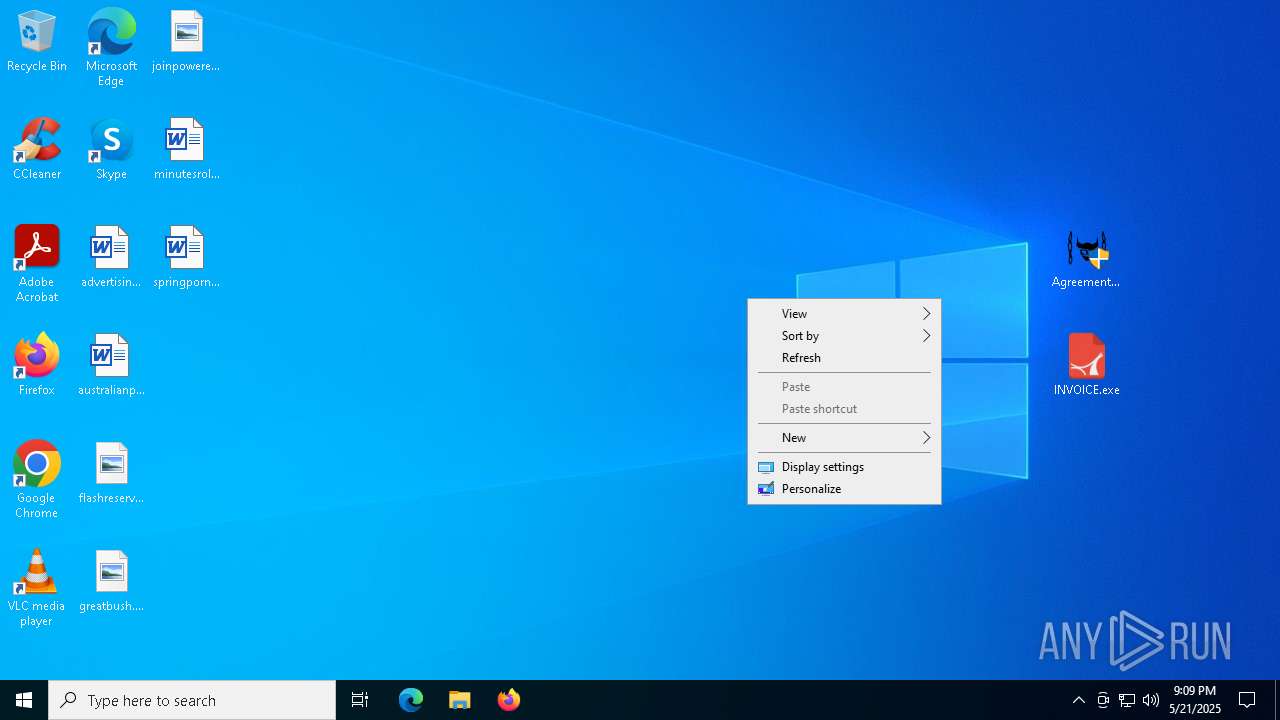
Task: Select the Recycle Bin desktop icon
Action: coord(37,42)
